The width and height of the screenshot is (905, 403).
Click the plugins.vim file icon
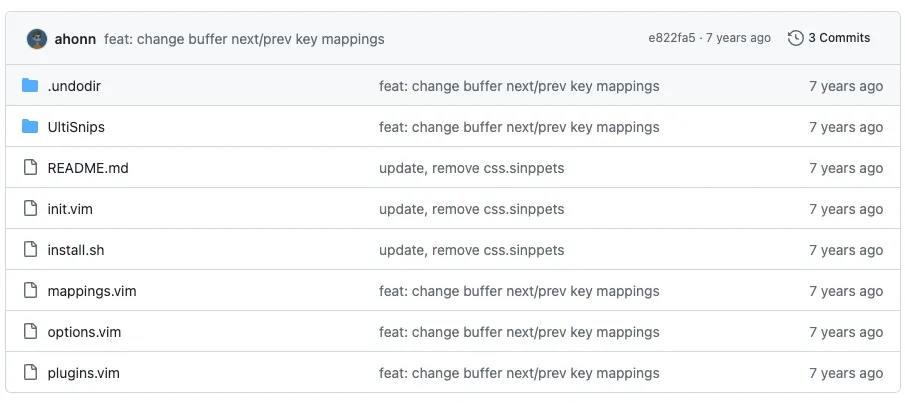30,373
